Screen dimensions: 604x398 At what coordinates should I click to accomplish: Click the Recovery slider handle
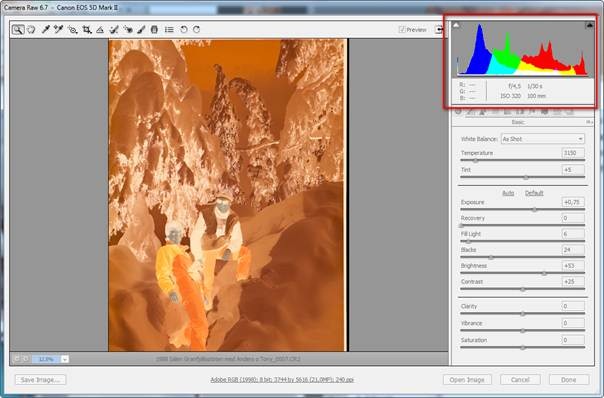pyautogui.click(x=461, y=225)
